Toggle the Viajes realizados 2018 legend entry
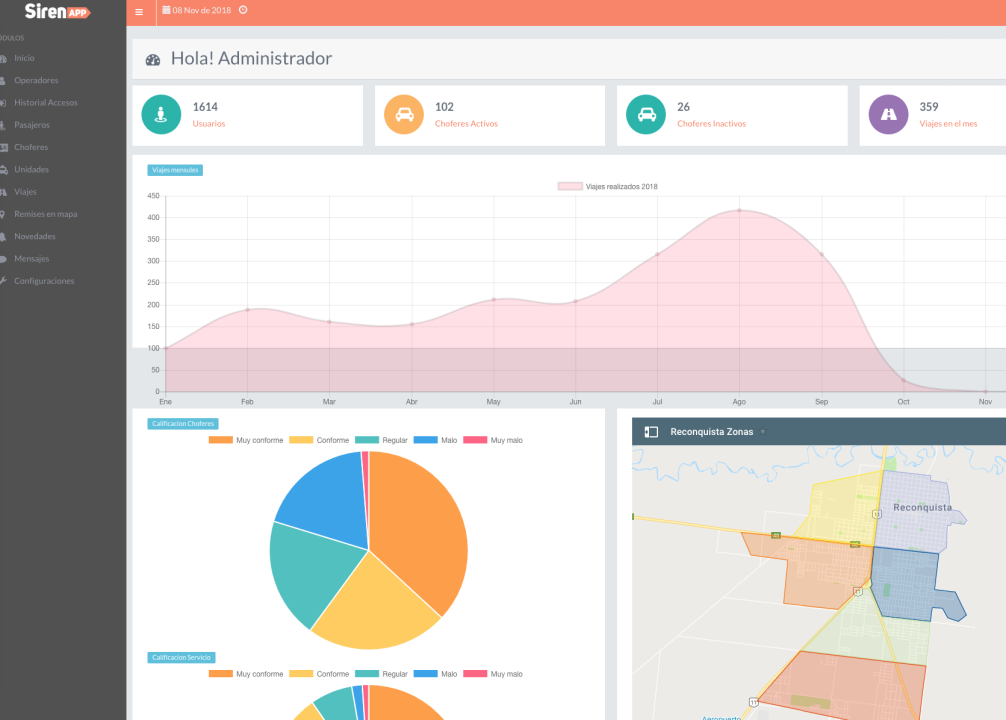The height and width of the screenshot is (720, 1006). click(x=608, y=187)
